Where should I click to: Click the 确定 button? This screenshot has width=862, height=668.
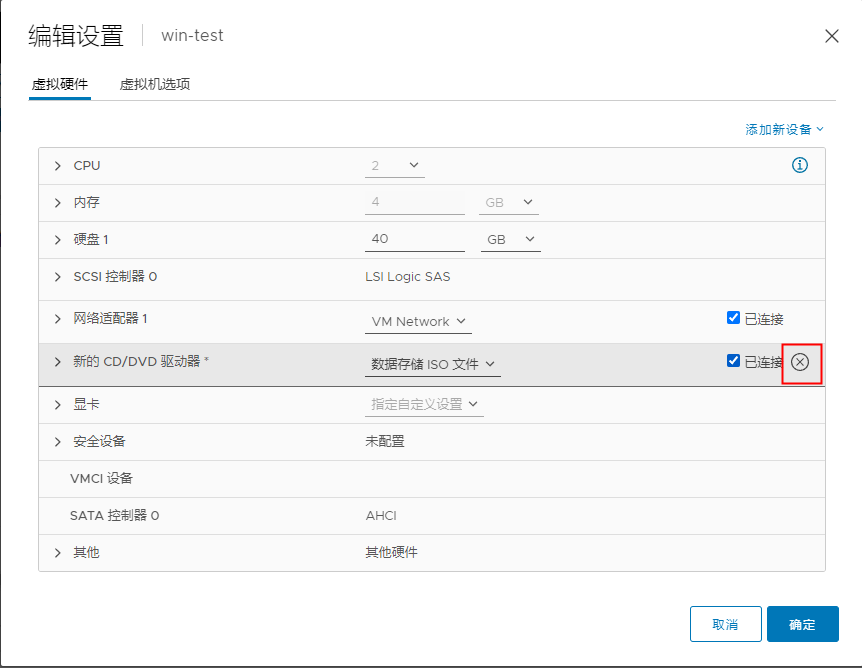803,623
